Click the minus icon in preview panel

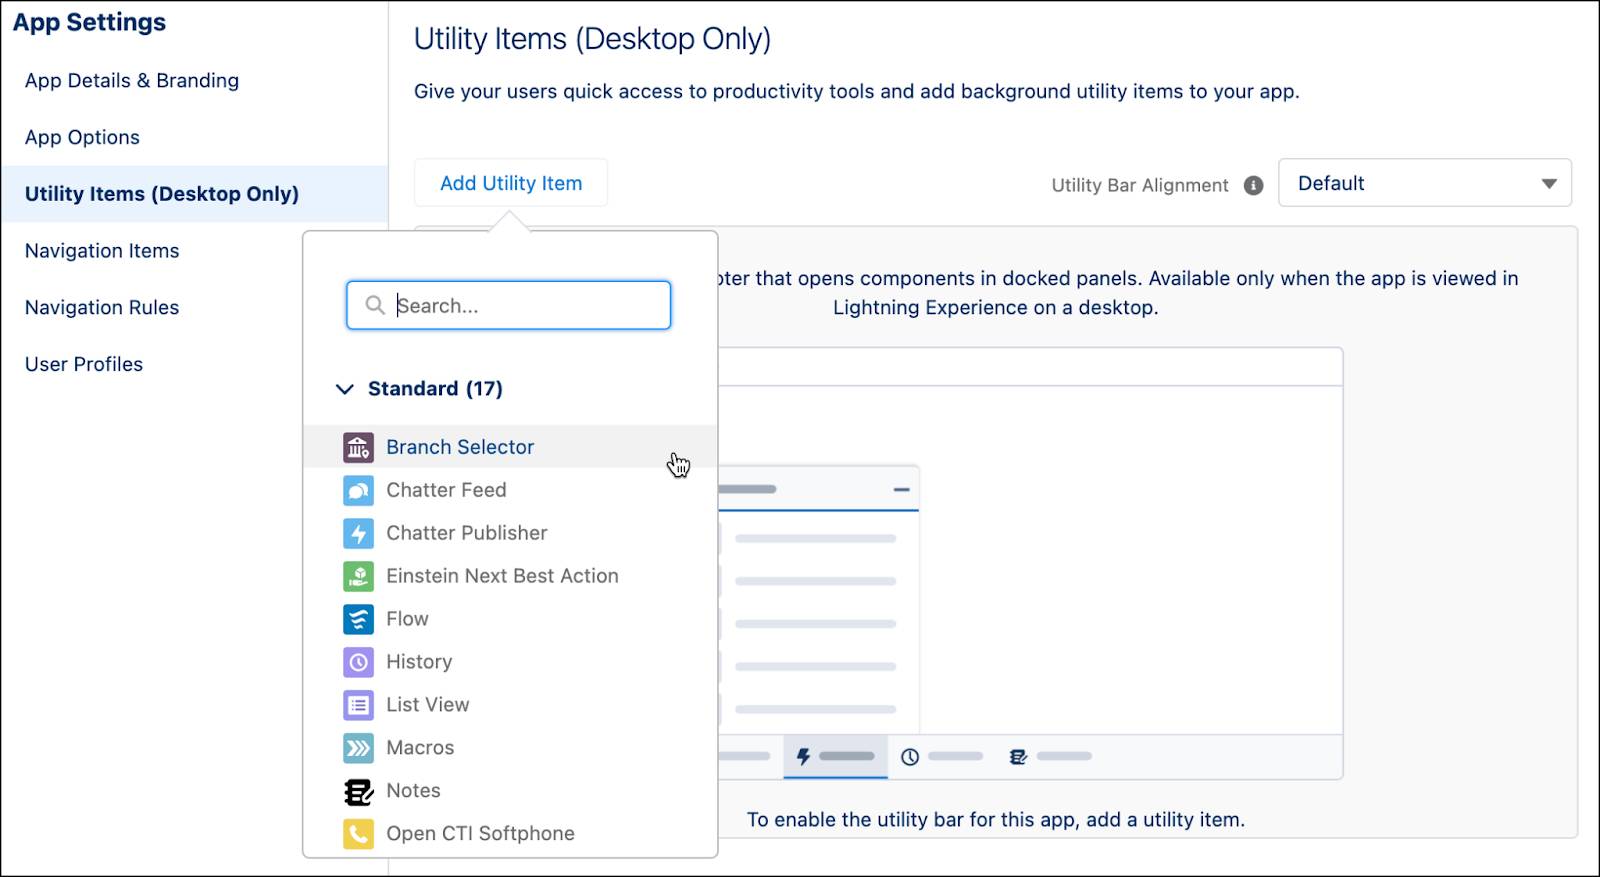[x=901, y=489]
